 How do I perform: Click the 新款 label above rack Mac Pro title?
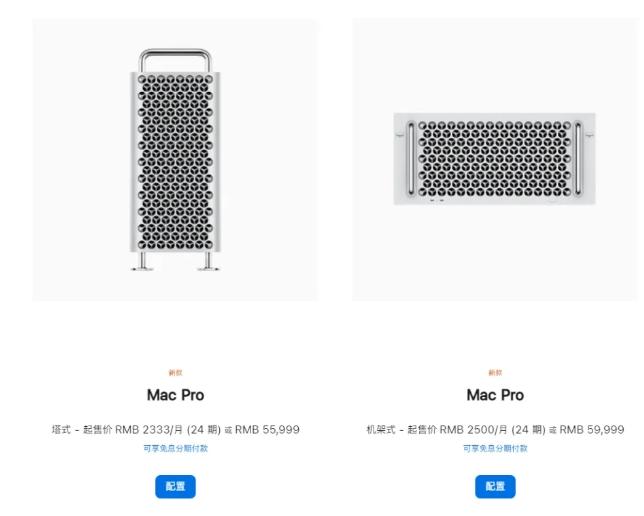point(495,372)
